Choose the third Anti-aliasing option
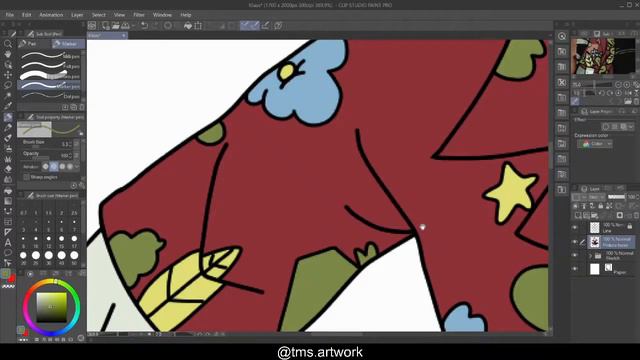Screen dimensions: 640x360 (x=62, y=167)
